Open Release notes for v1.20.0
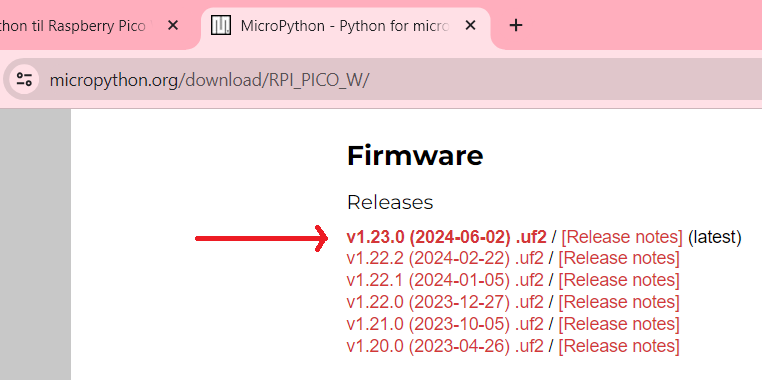Image resolution: width=762 pixels, height=381 pixels. (619, 346)
